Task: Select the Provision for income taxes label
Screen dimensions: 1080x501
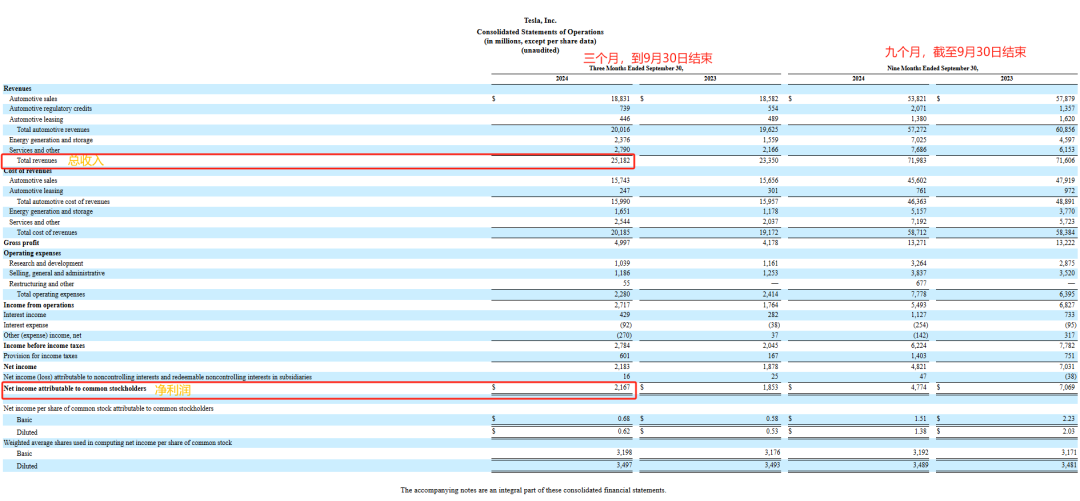Action: click(41, 356)
